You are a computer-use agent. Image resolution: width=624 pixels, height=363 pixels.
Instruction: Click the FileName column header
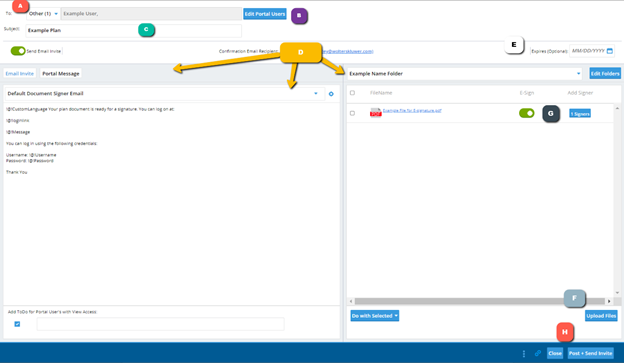[x=381, y=93]
